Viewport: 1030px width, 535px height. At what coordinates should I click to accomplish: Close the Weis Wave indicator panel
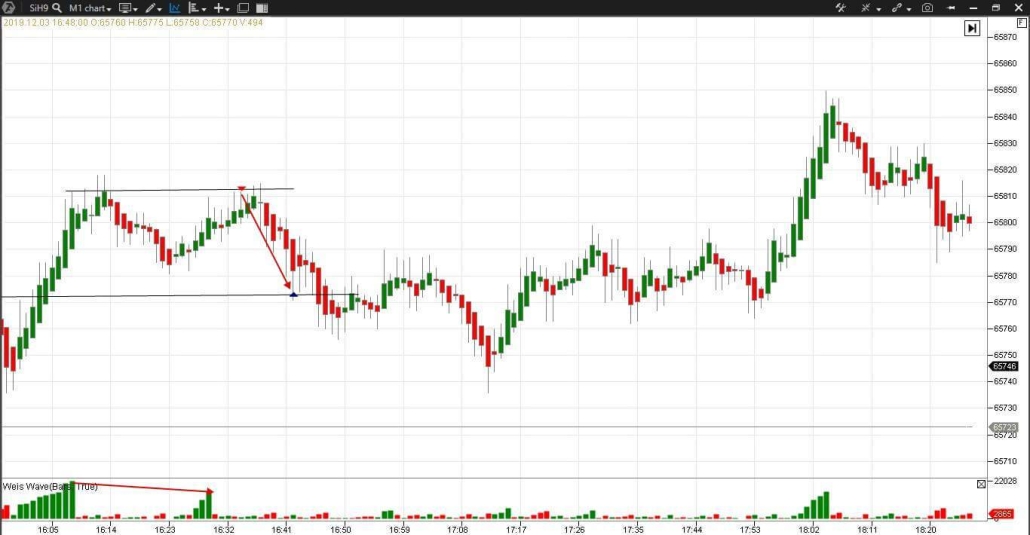[x=981, y=484]
